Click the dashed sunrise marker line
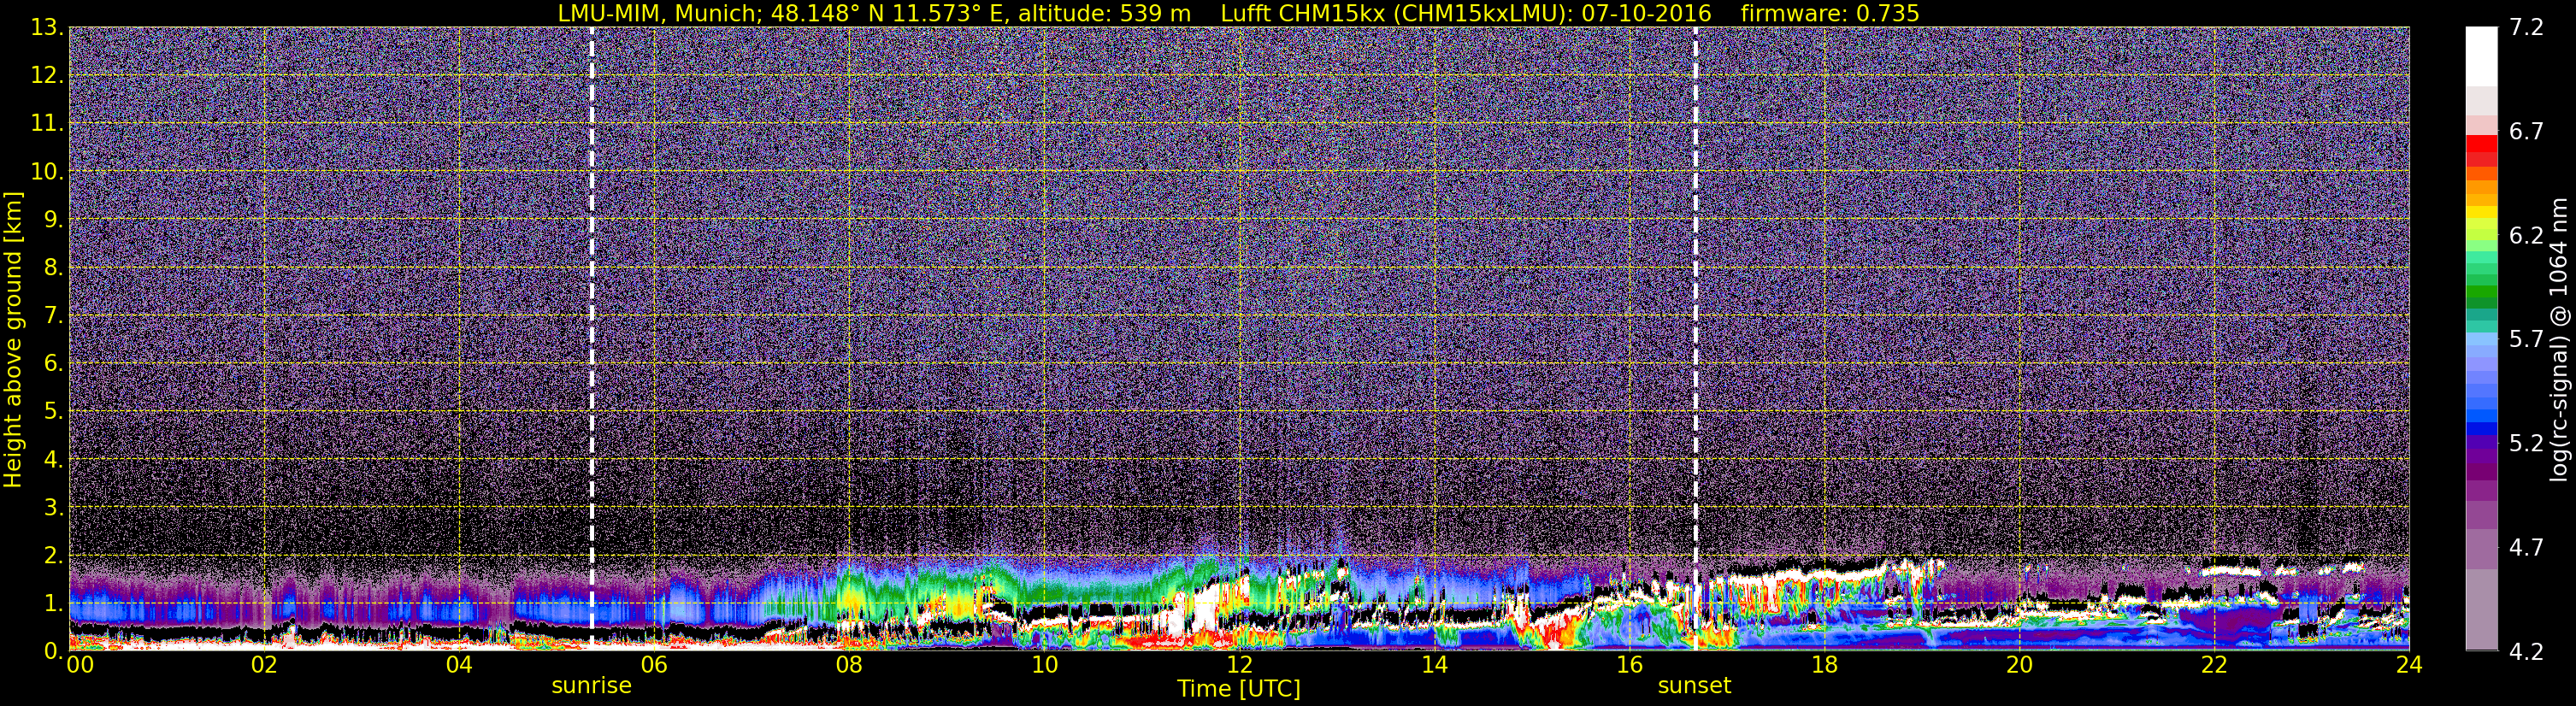 (x=591, y=338)
